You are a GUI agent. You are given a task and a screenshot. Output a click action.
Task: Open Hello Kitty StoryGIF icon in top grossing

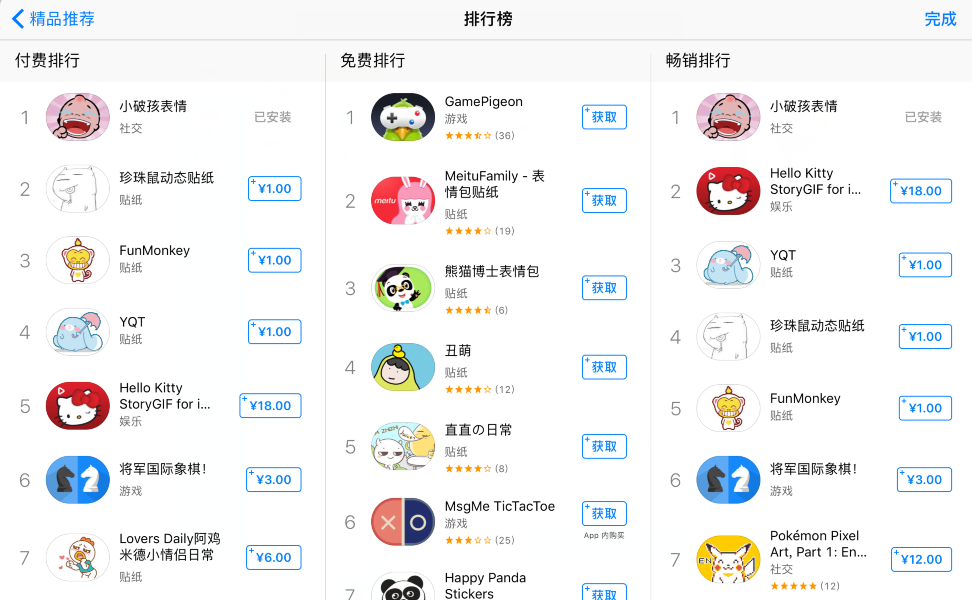[728, 190]
